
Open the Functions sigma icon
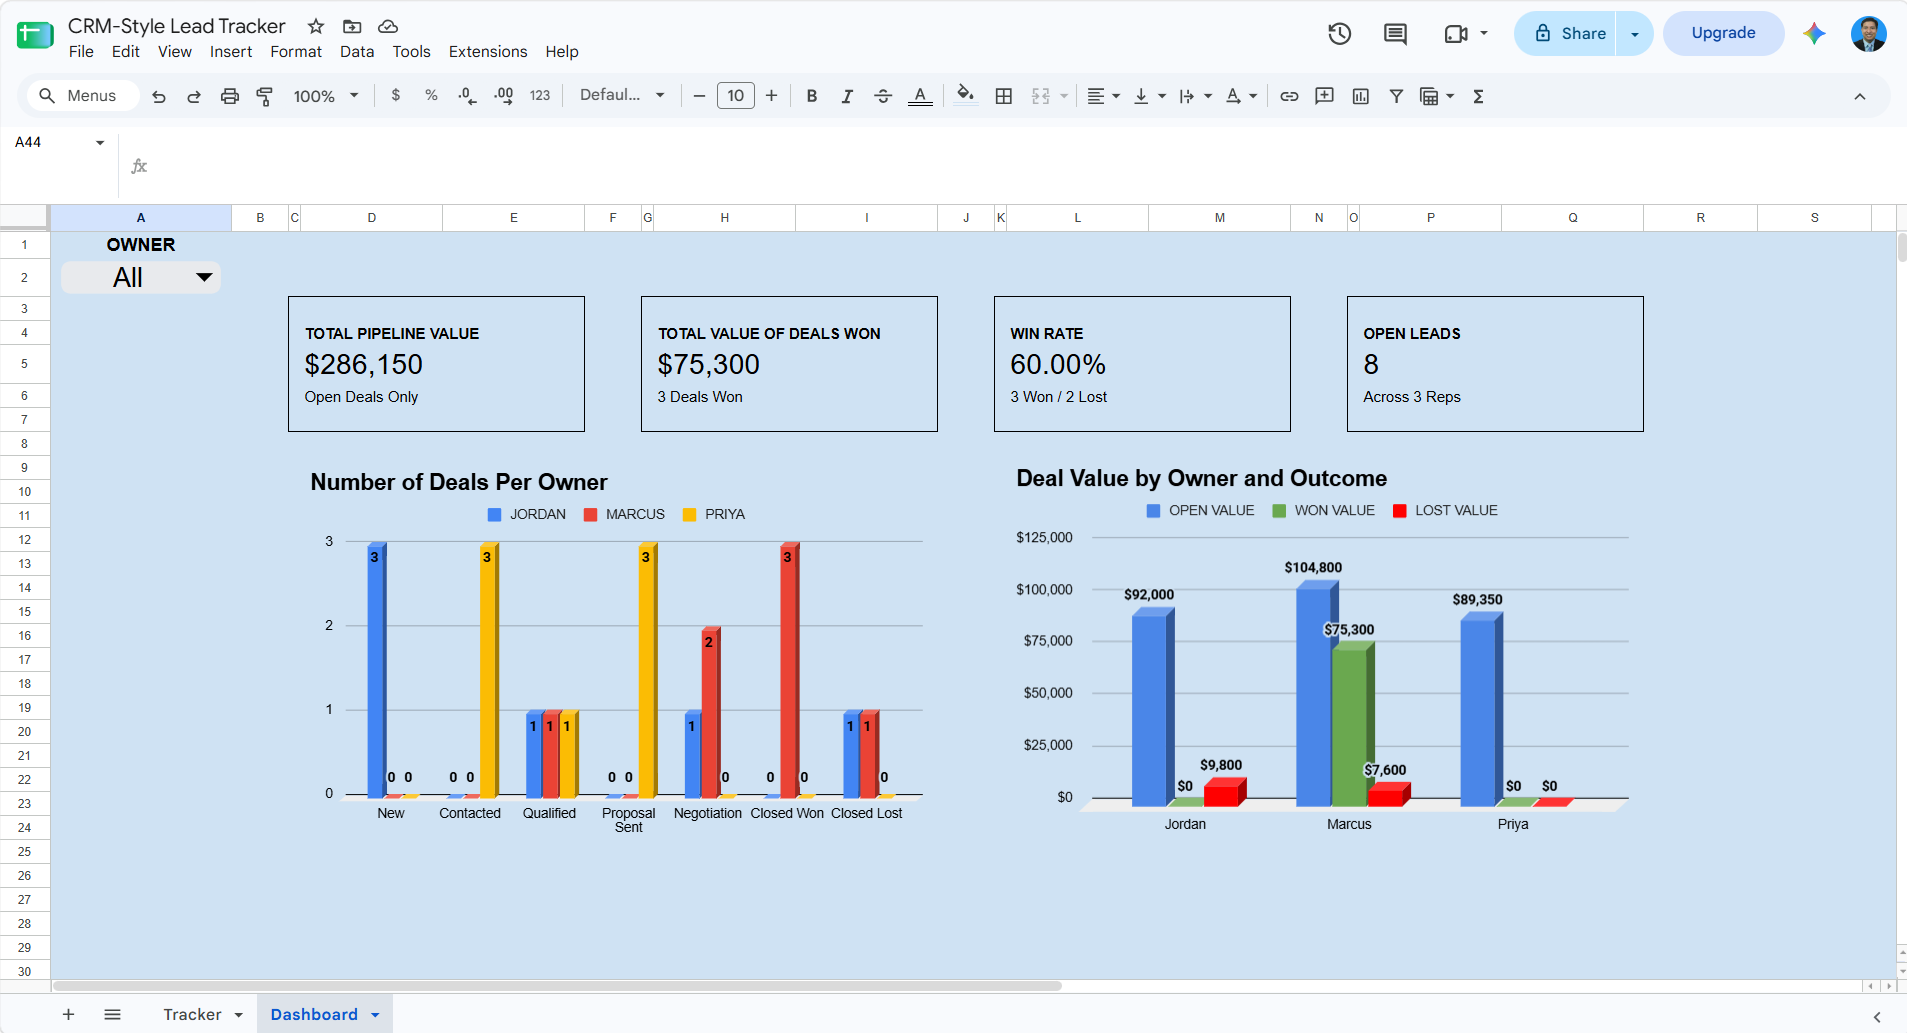point(1478,96)
